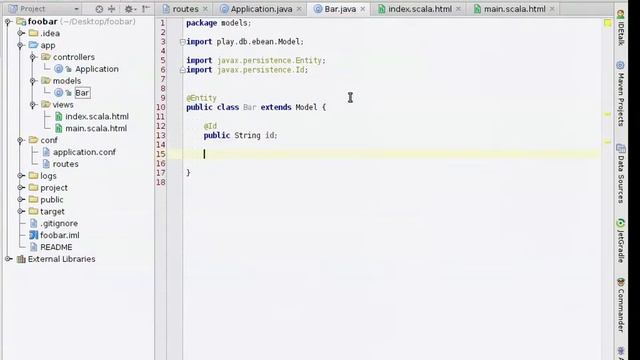This screenshot has width=640, height=360.
Task: Expand the project folder
Action: [20, 188]
